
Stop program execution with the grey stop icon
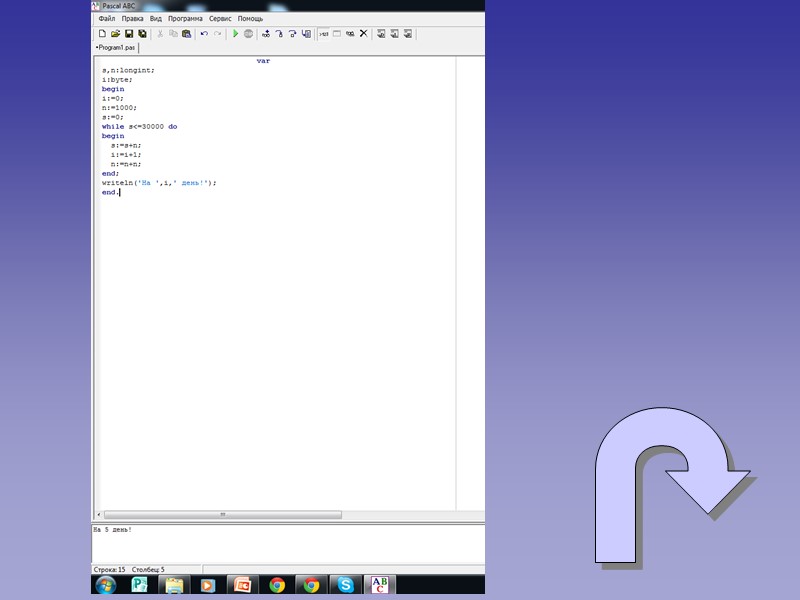pos(248,34)
